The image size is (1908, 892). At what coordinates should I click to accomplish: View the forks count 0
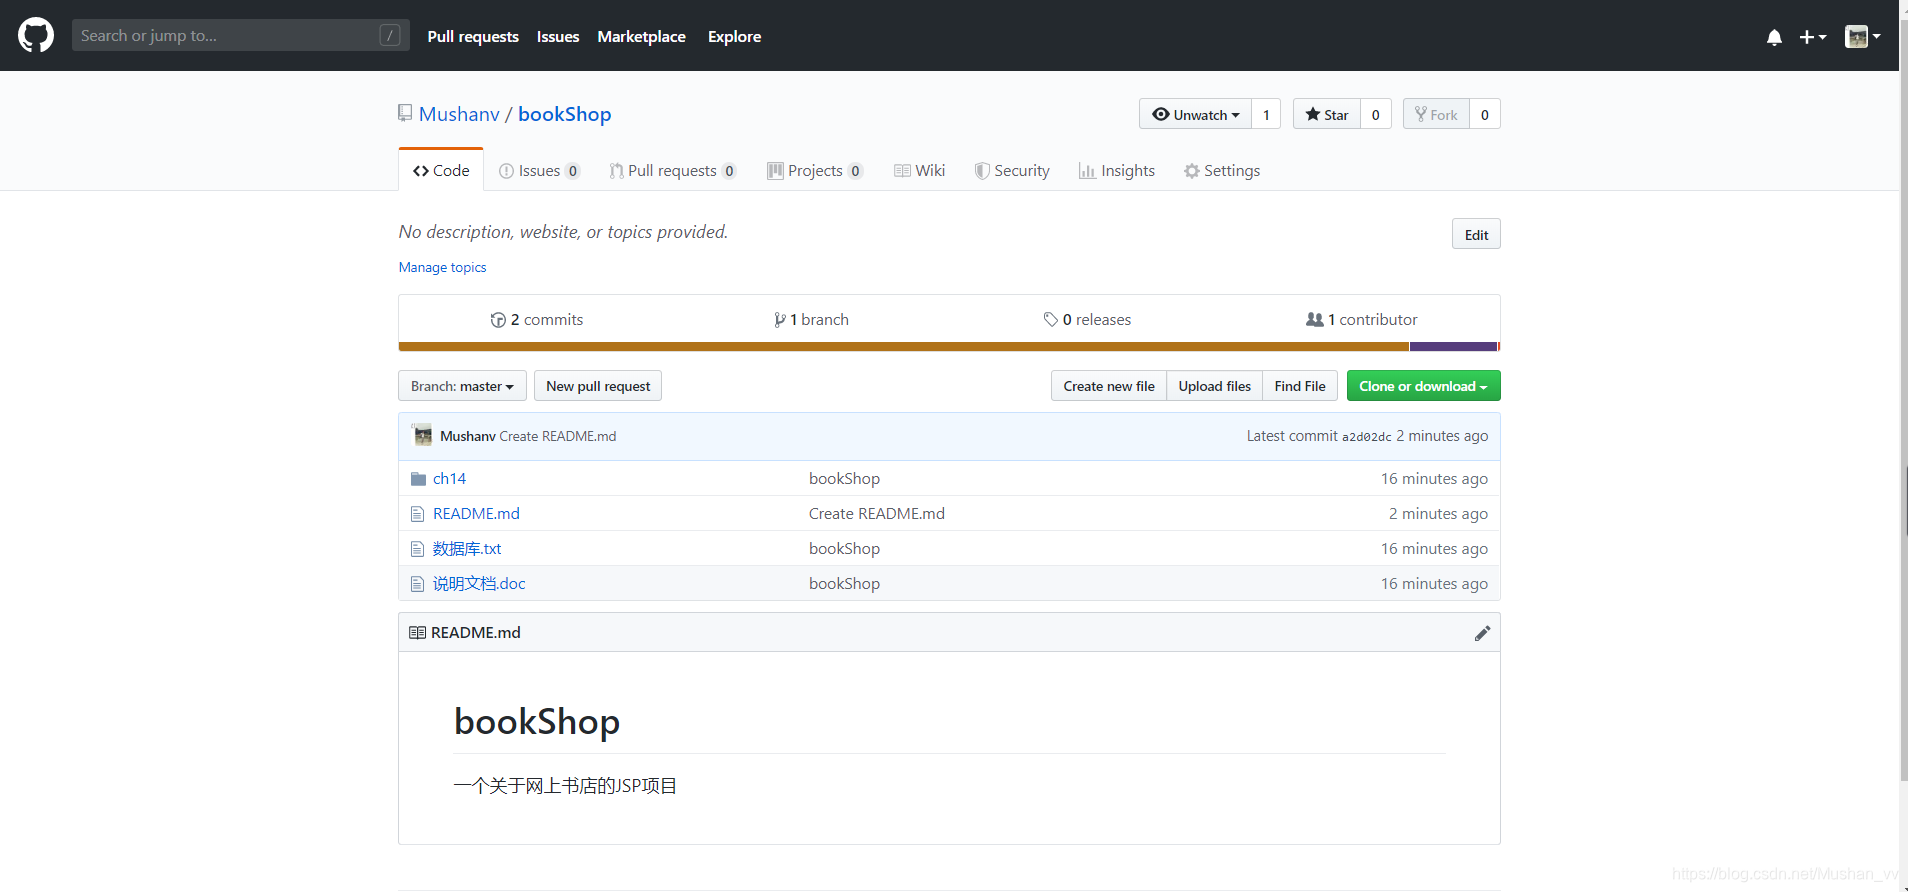click(1485, 114)
